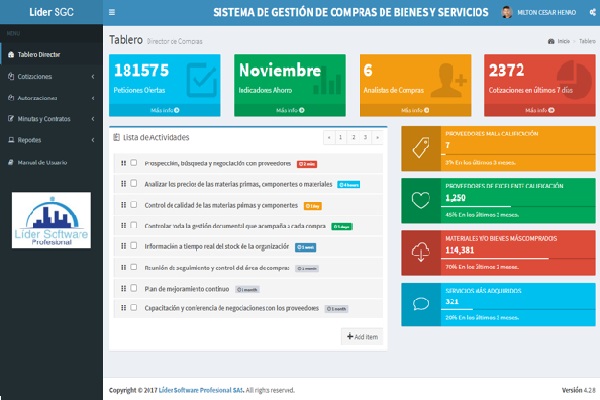Click the heart icon for Proveedores Excelente Calificación
Screen dimensions: 600x400
point(420,201)
